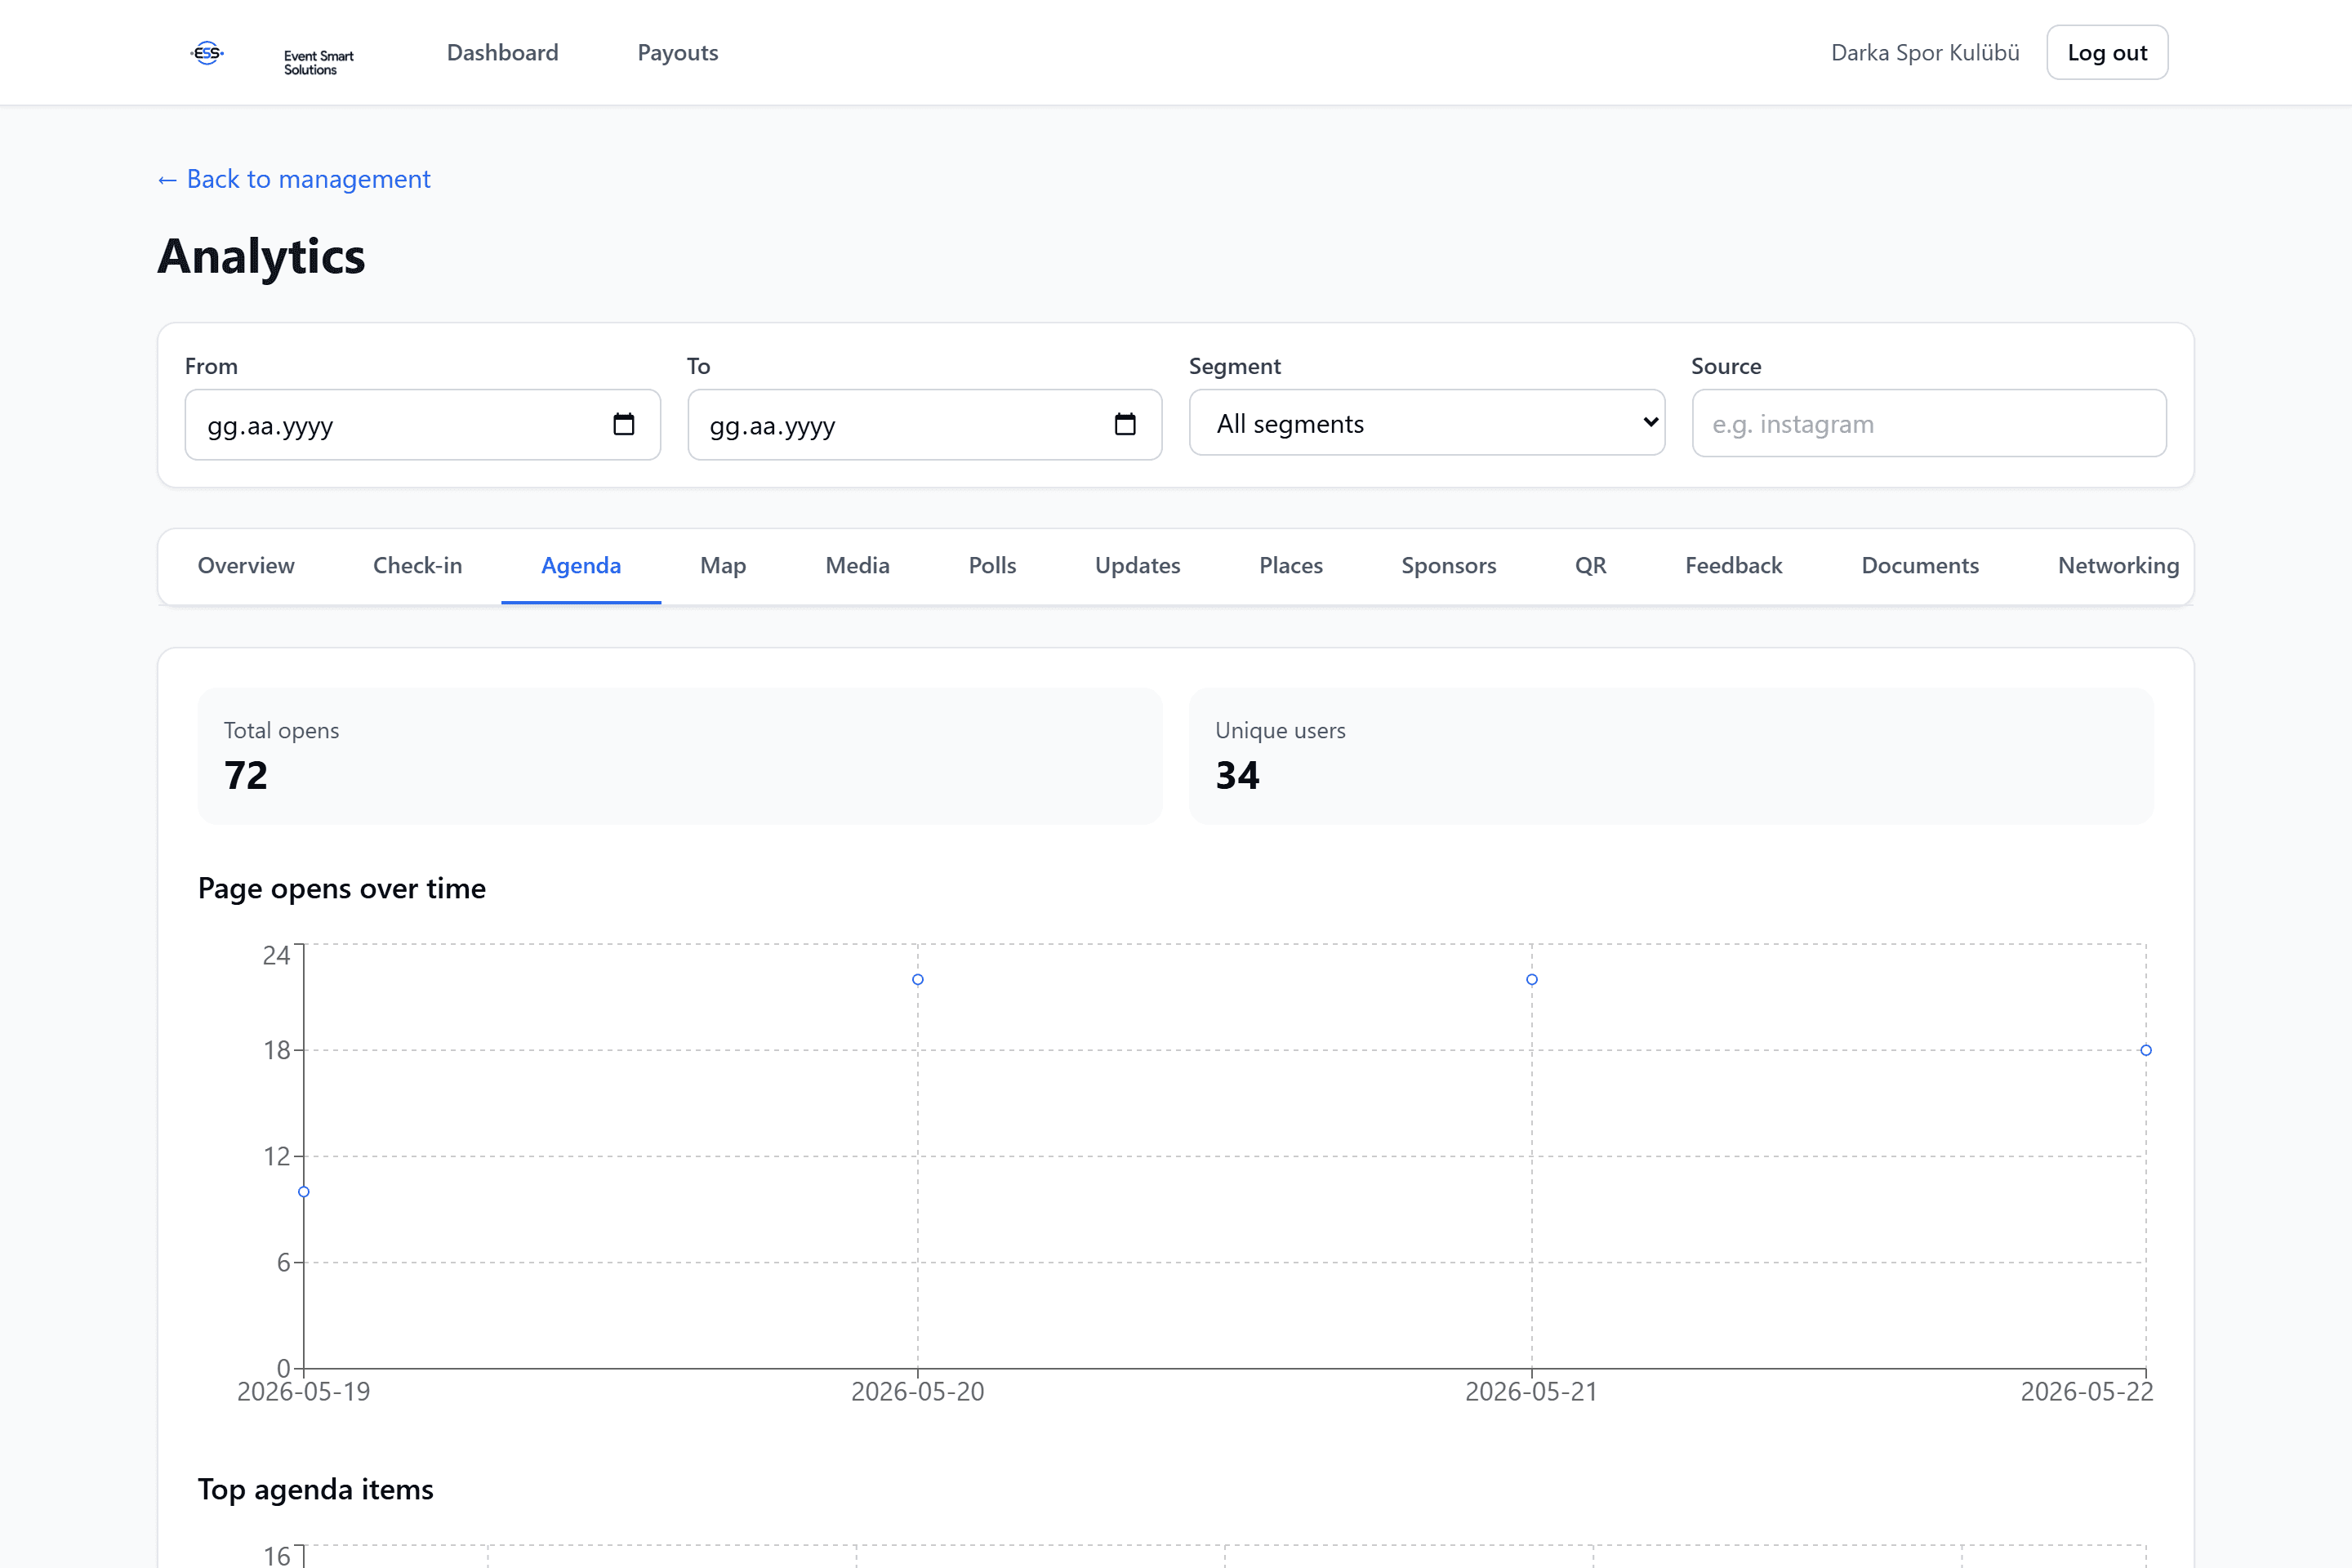Click the Top agenda items heading
This screenshot has width=2352, height=1568.
point(316,1490)
